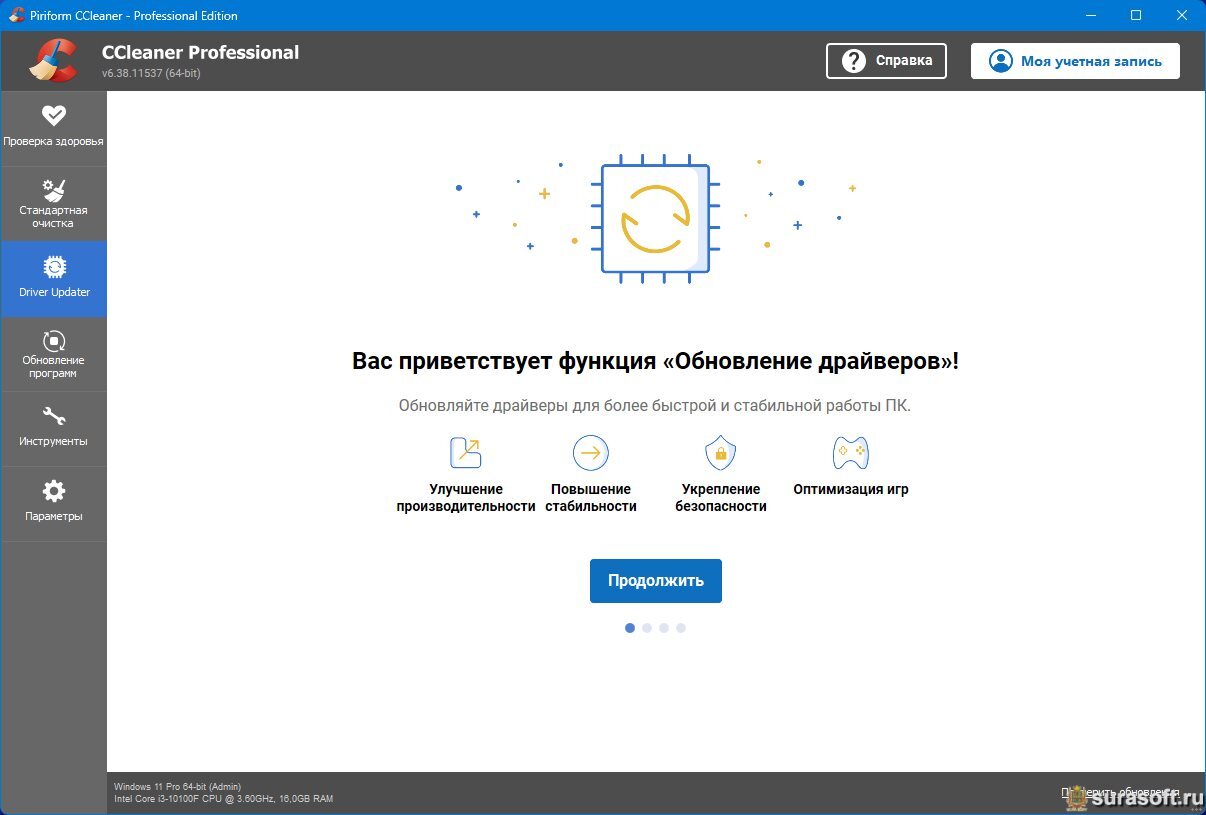Click the performance improvement icon
This screenshot has height=815, width=1206.
click(x=465, y=453)
